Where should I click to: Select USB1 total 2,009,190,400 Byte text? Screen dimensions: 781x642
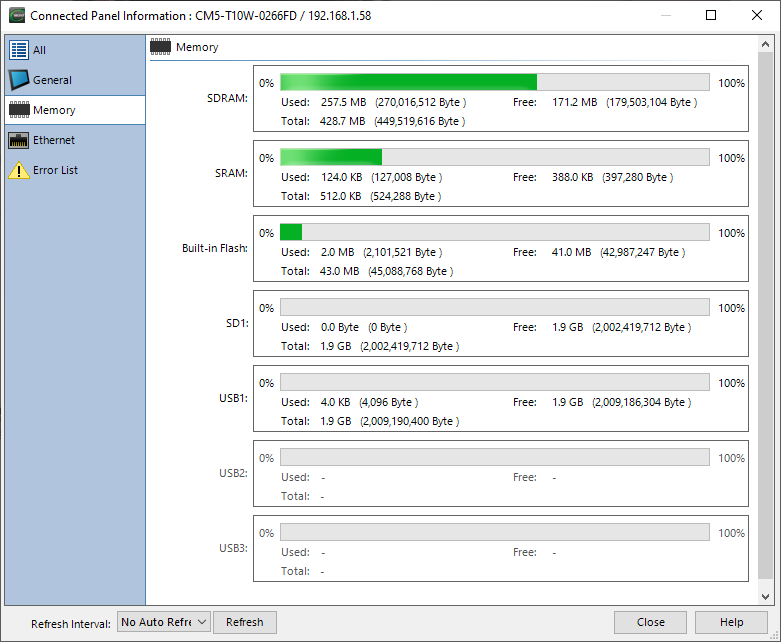[x=409, y=421]
